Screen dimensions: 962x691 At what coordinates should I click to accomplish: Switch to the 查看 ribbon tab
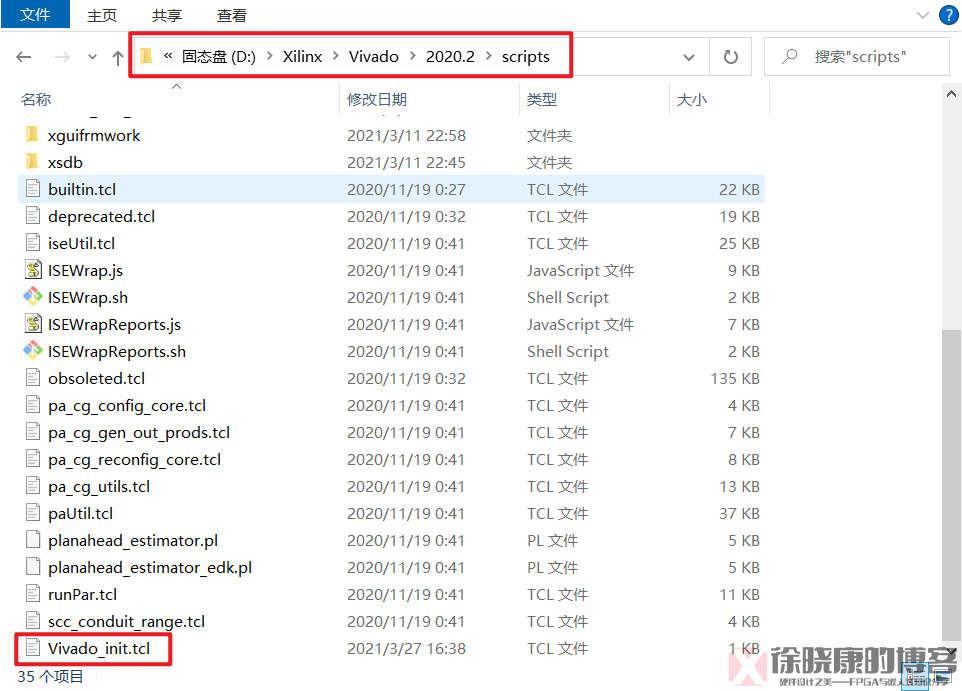[x=232, y=15]
